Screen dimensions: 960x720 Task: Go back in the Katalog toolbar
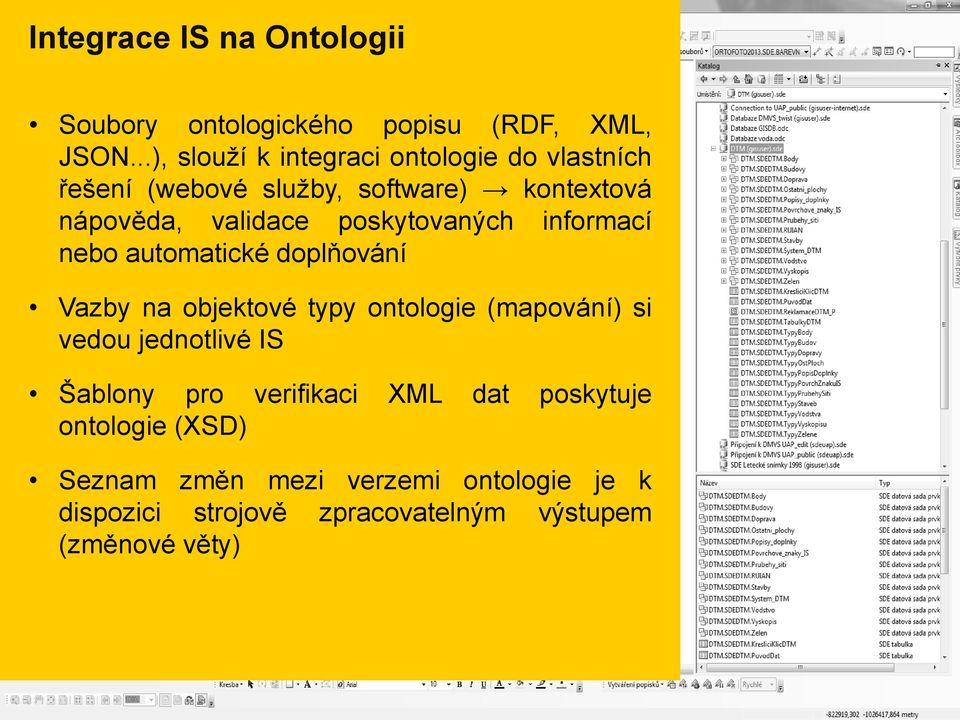pos(704,80)
